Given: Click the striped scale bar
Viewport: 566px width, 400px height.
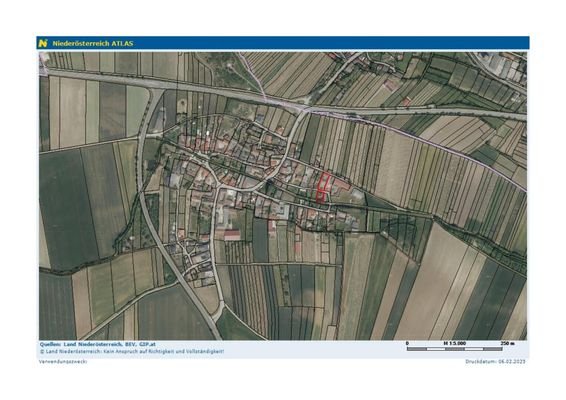Looking at the screenshot, I should [x=454, y=349].
